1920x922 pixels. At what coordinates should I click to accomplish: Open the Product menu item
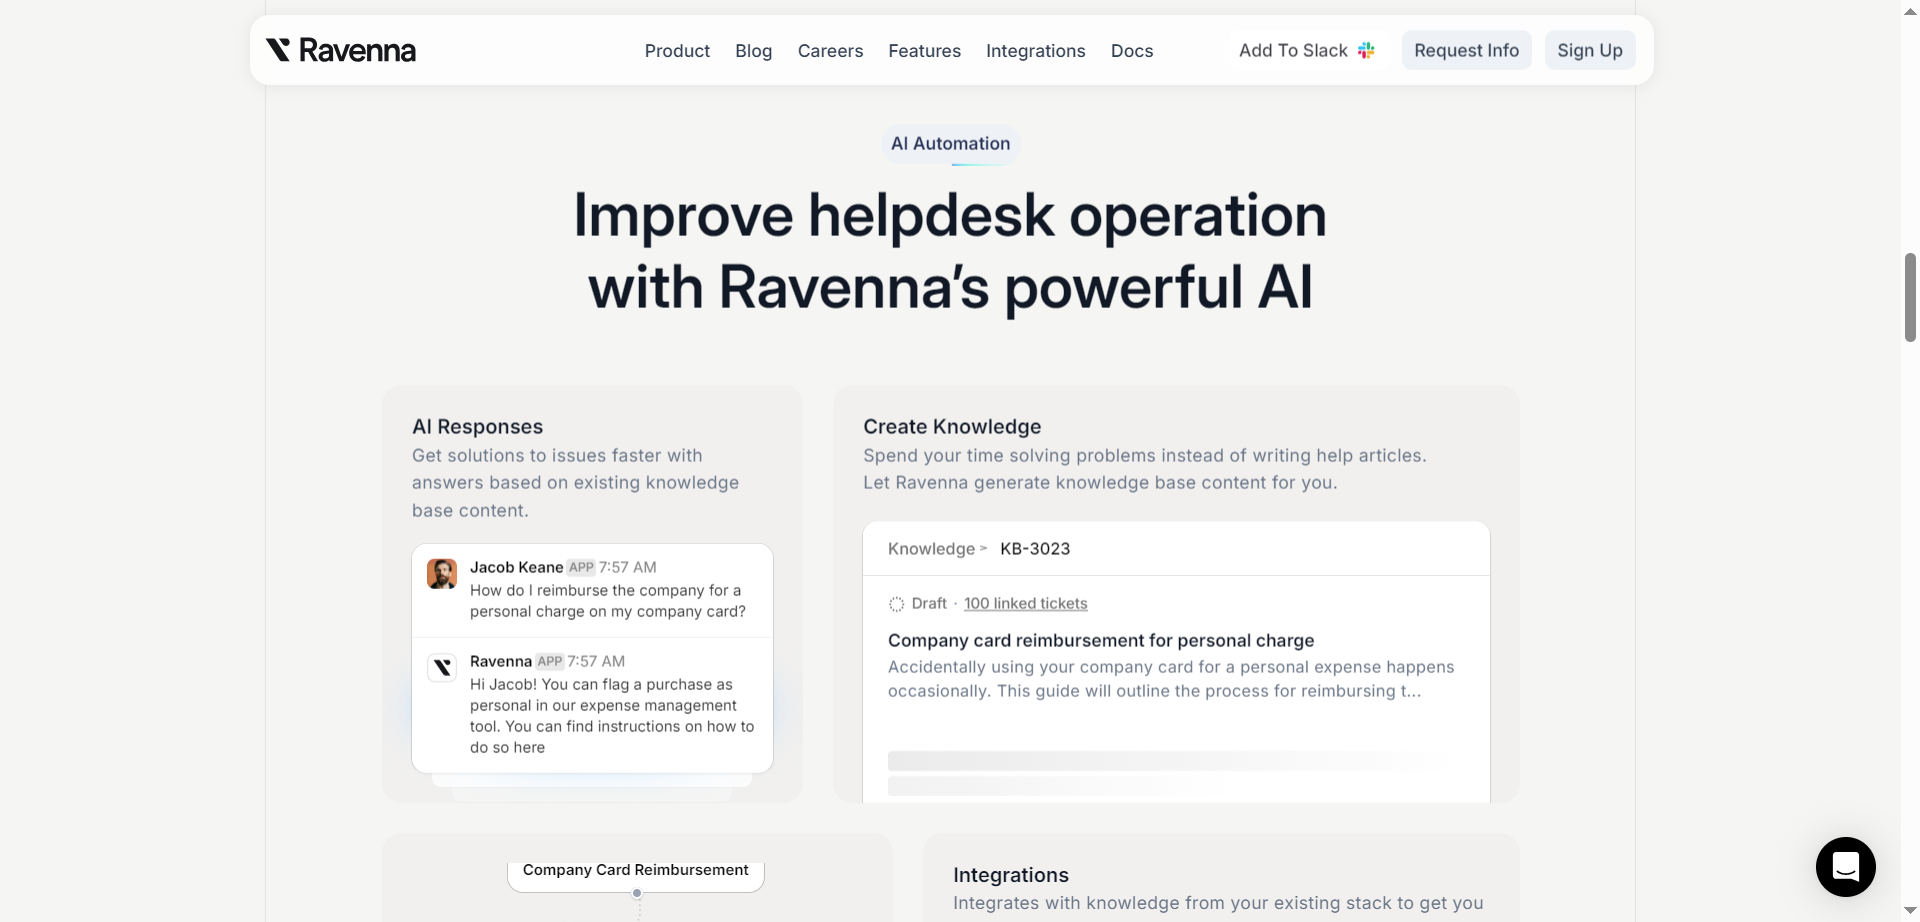[677, 51]
